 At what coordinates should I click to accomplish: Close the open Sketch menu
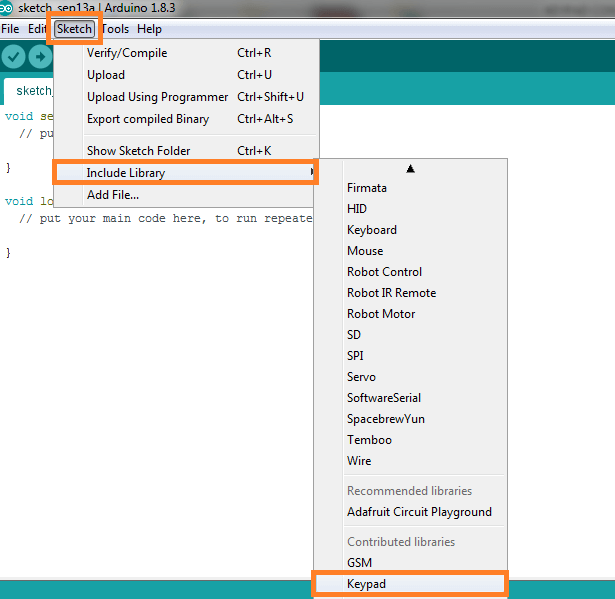point(74,29)
